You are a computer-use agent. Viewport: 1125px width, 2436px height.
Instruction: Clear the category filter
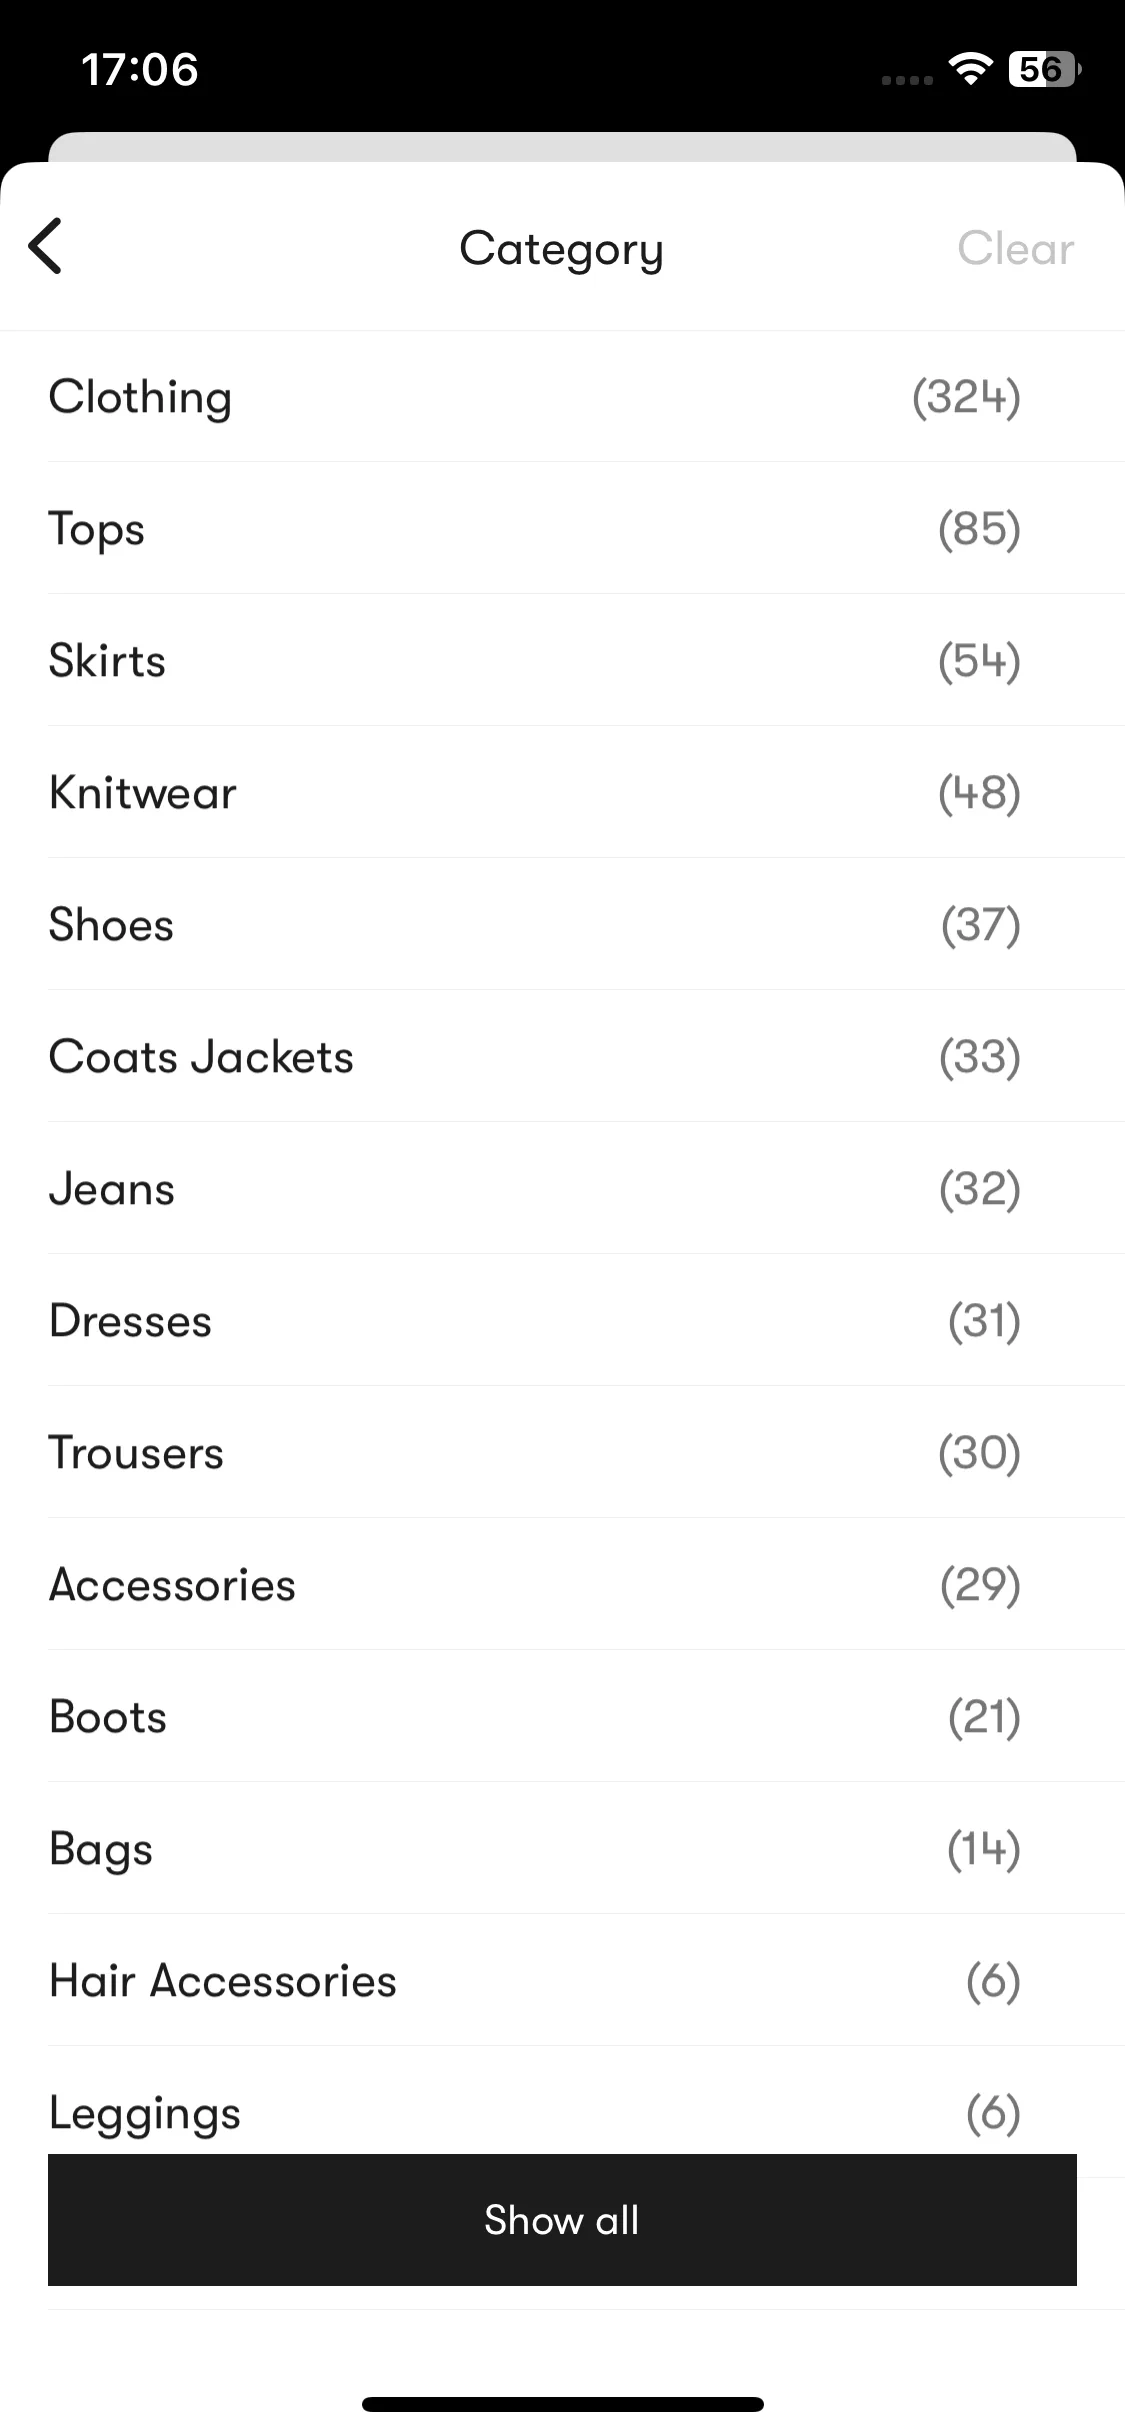(1015, 248)
